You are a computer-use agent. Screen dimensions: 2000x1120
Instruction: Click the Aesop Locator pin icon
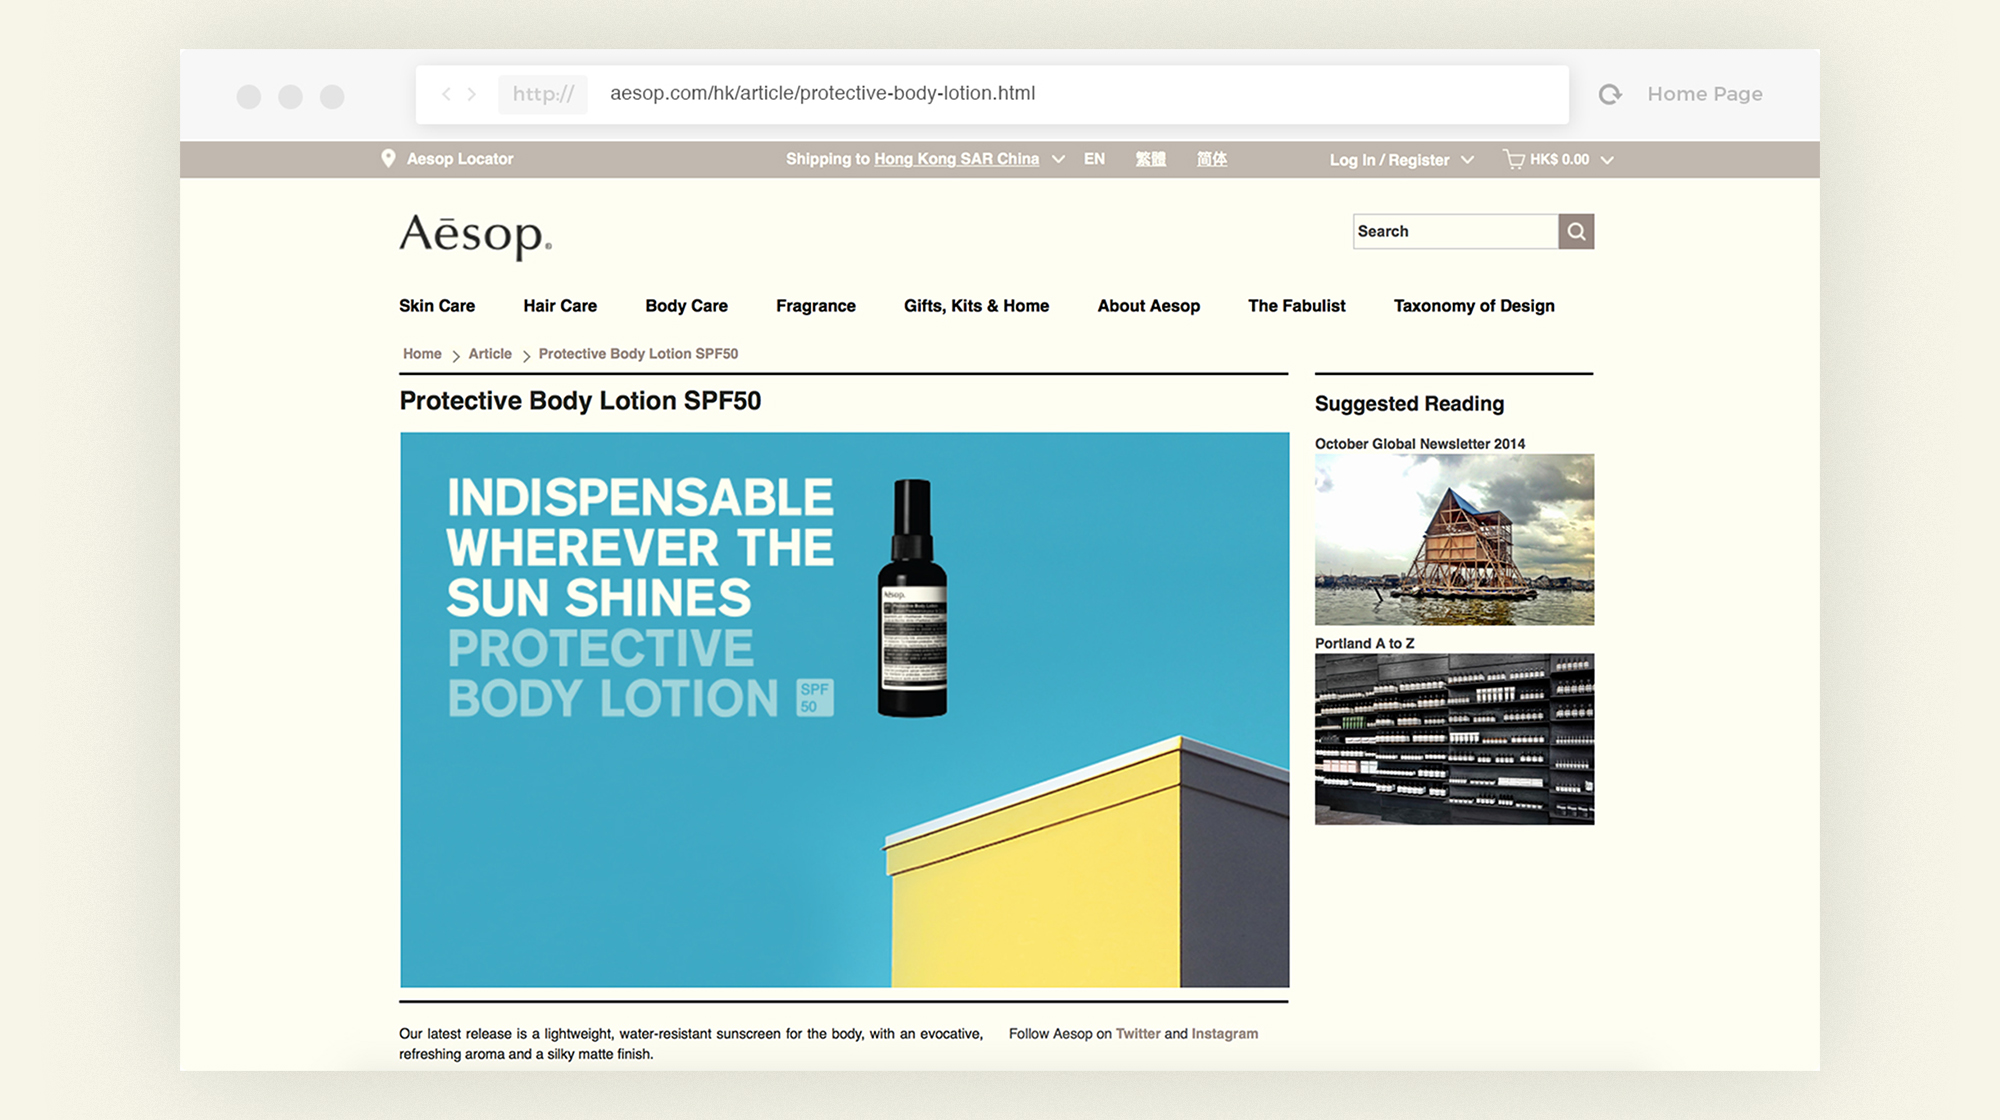click(x=388, y=158)
